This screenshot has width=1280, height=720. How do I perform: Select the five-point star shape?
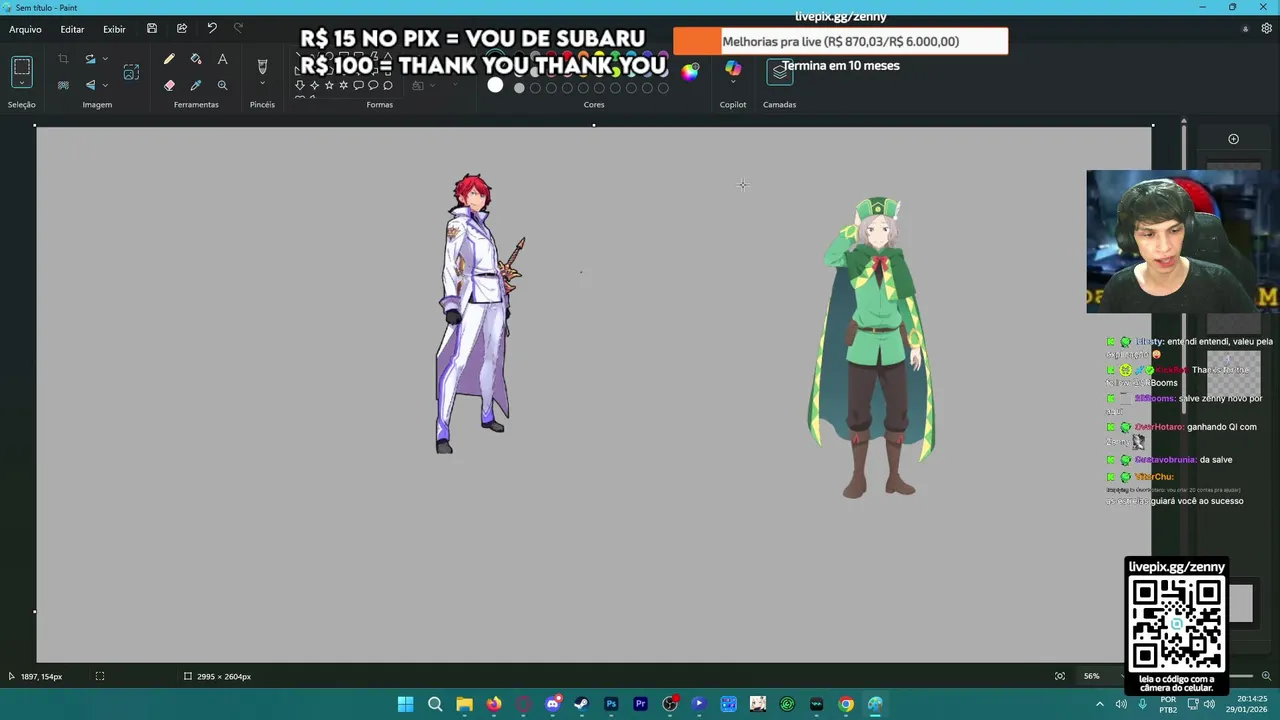tap(329, 86)
